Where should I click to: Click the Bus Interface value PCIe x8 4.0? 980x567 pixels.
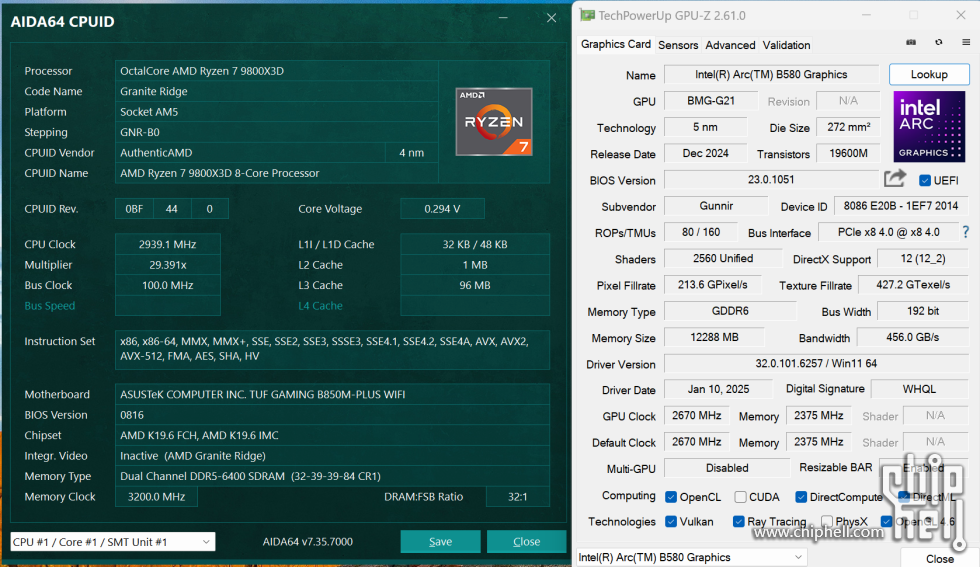(x=888, y=232)
